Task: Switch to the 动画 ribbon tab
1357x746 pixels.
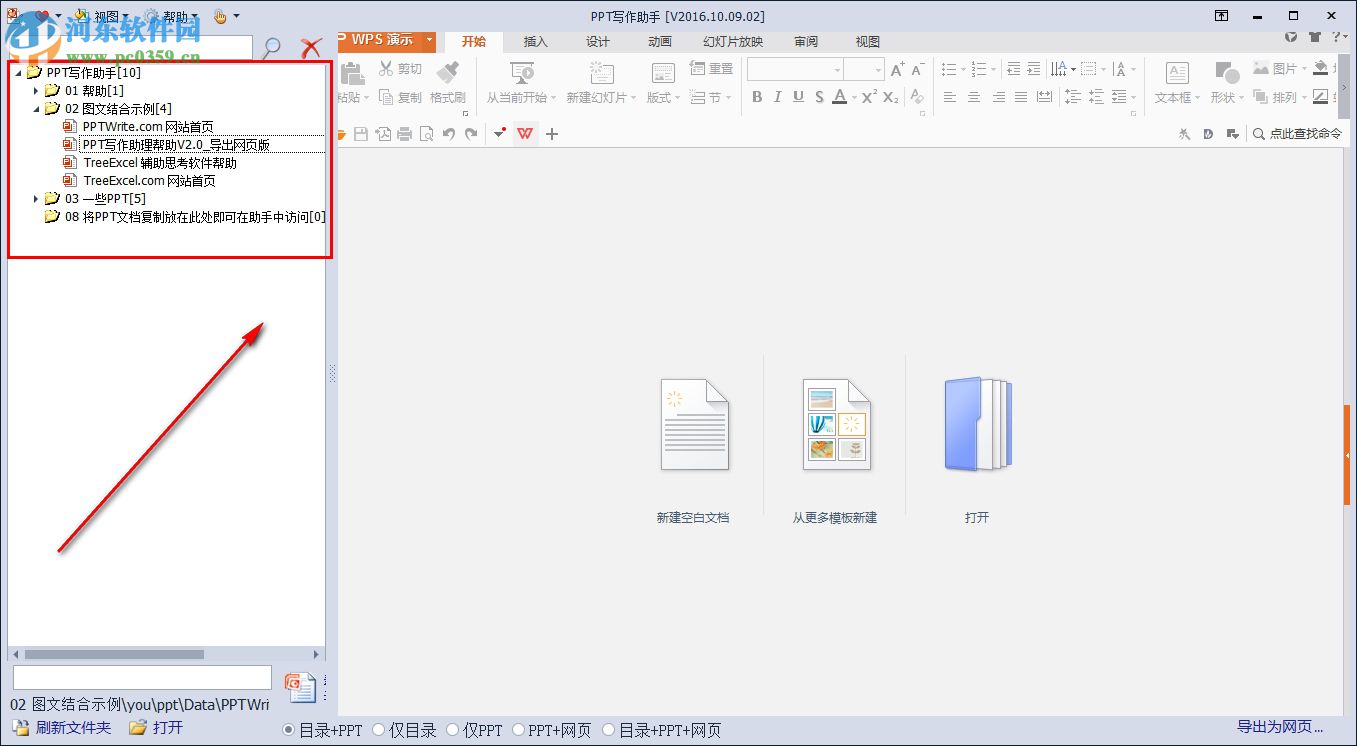Action: click(660, 41)
